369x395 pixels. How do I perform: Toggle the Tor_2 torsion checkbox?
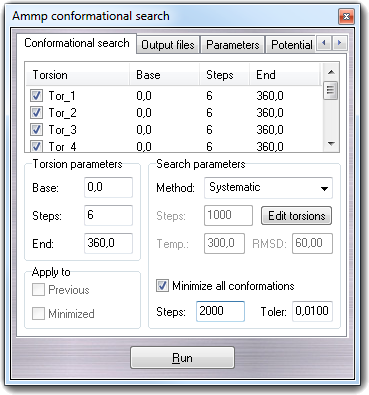(x=36, y=113)
